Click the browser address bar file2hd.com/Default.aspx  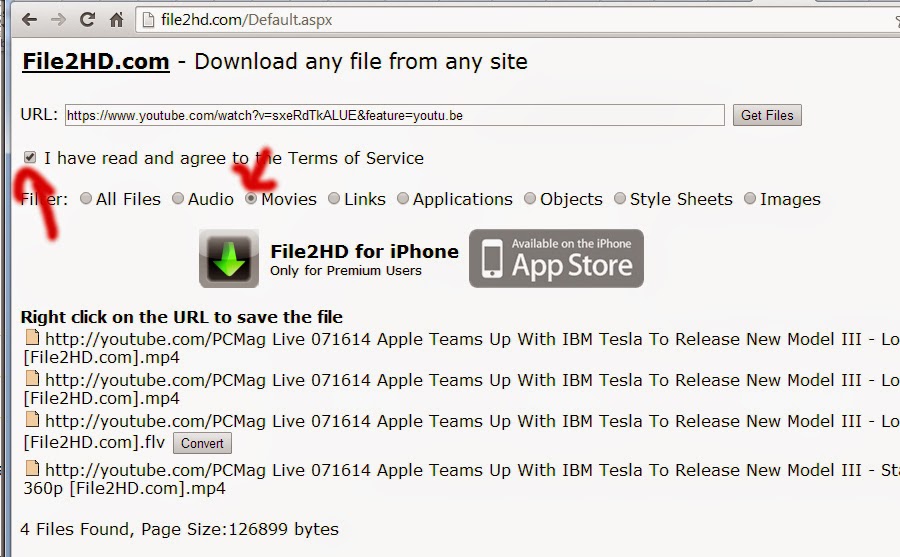coord(517,20)
